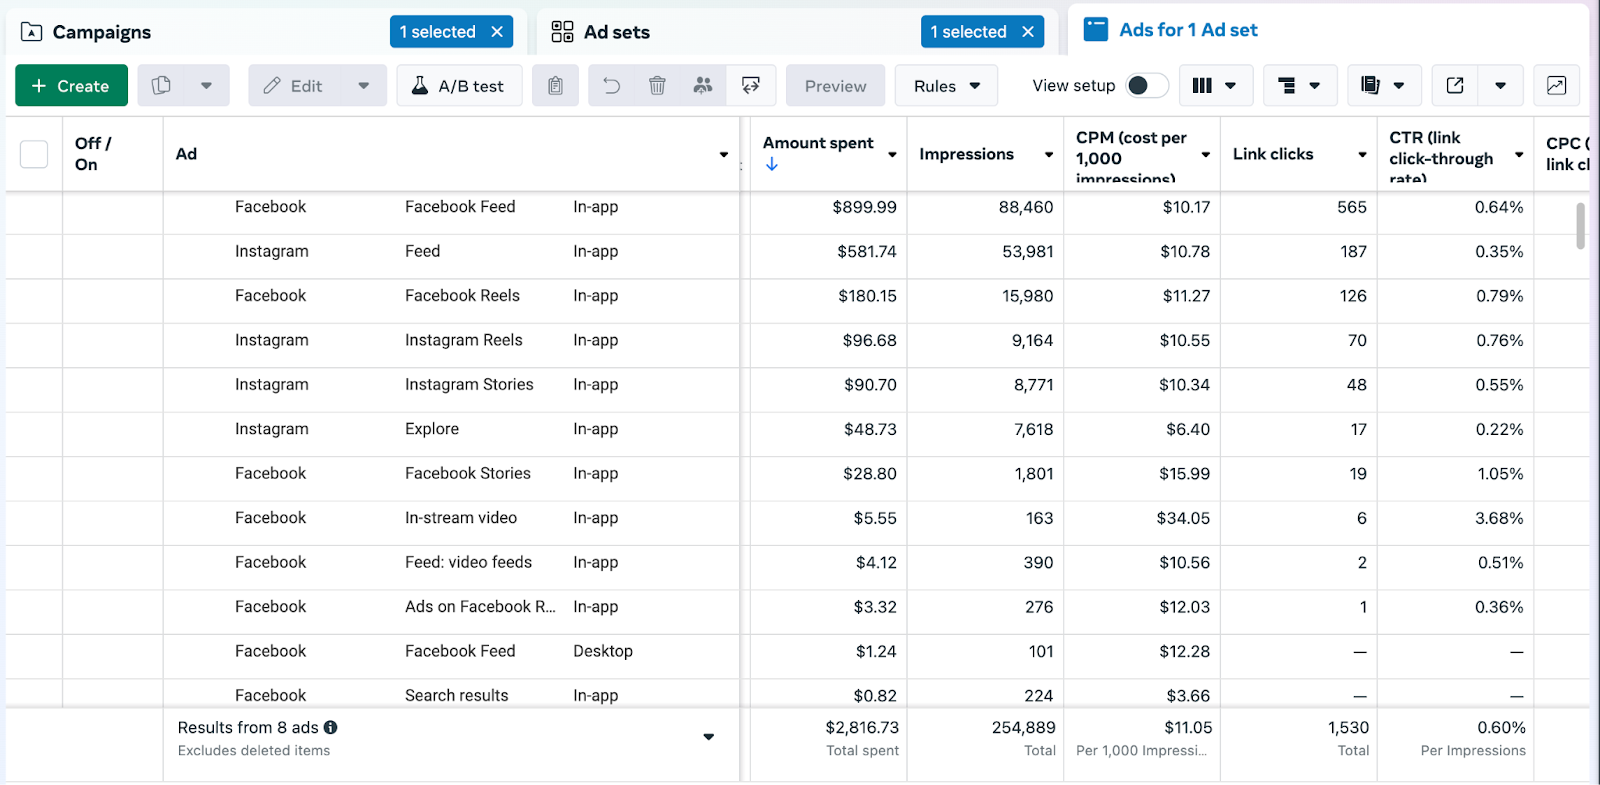The height and width of the screenshot is (785, 1600).
Task: Click the trash delete icon
Action: click(x=657, y=86)
